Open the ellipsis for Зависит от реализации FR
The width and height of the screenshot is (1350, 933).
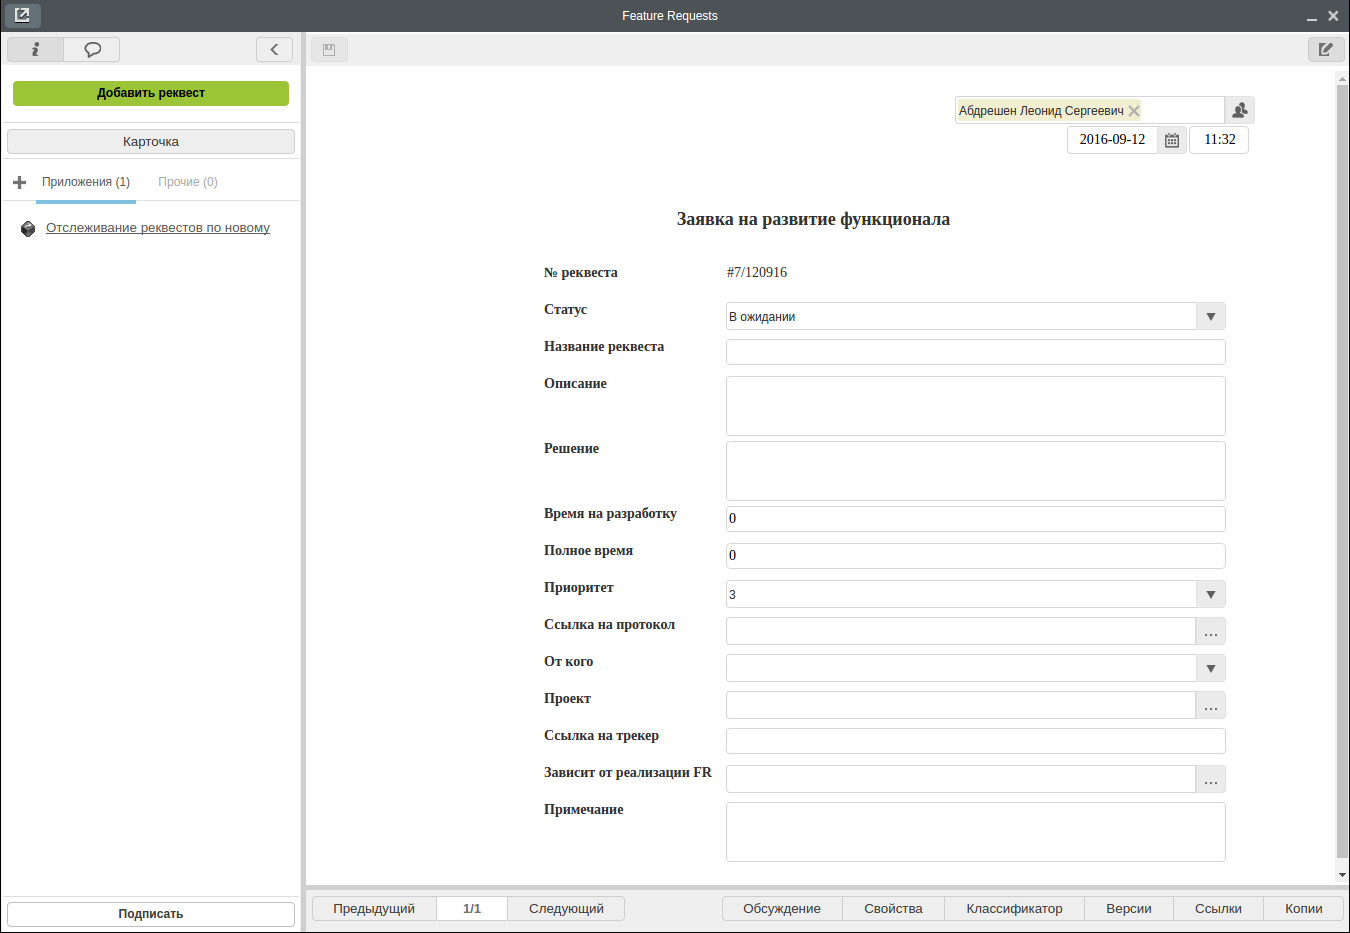pyautogui.click(x=1211, y=779)
